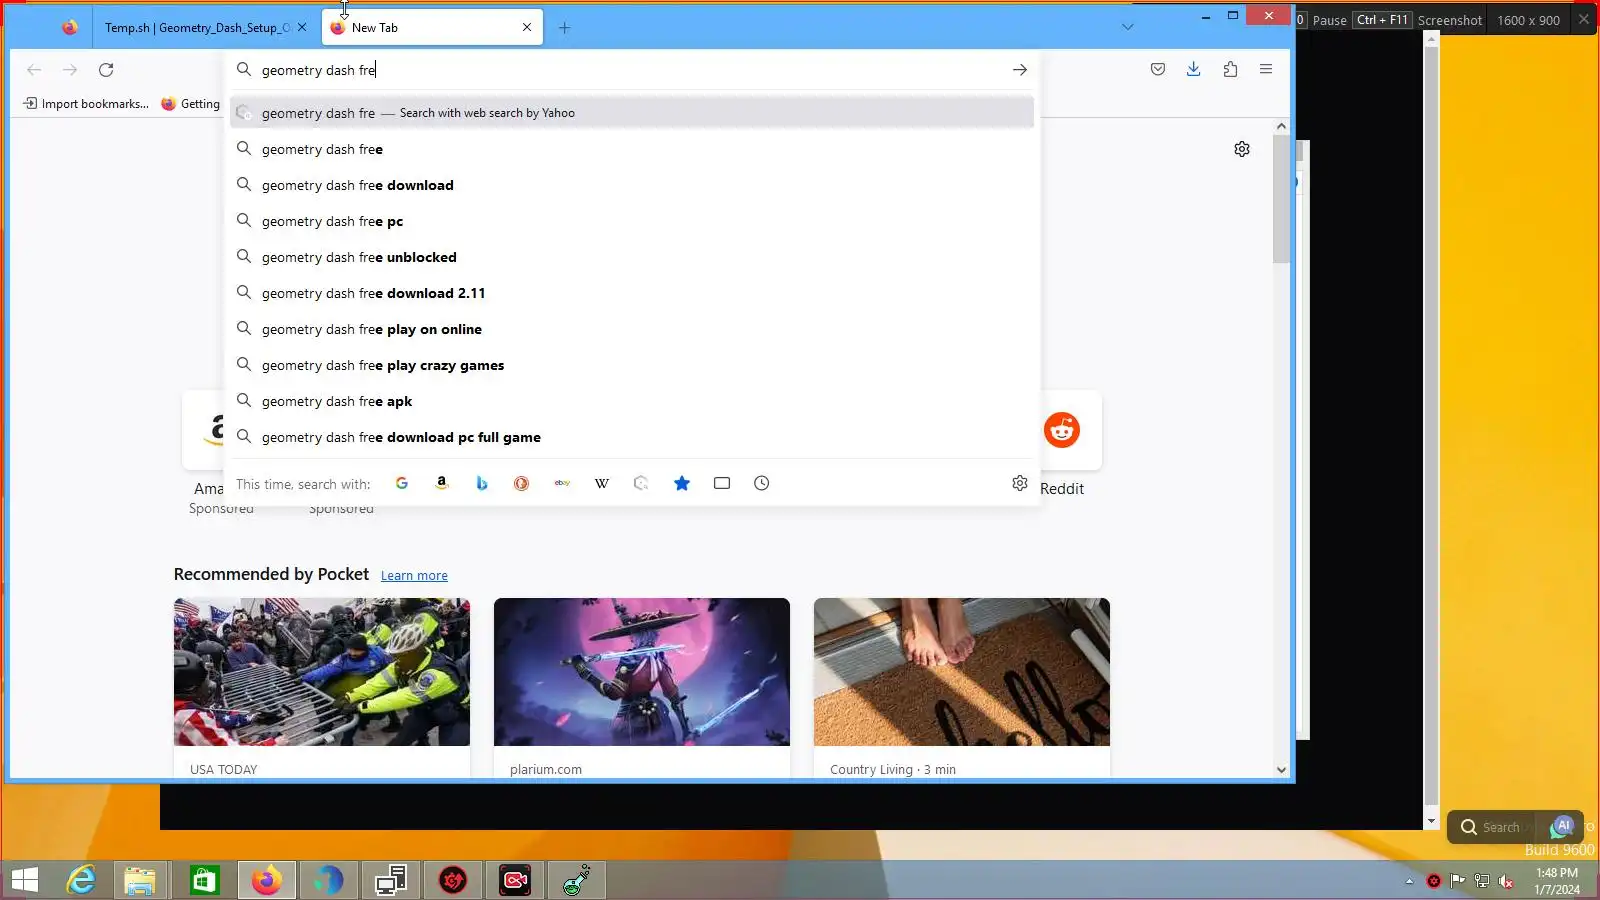1600x900 pixels.
Task: Open the Getting Started bookmark
Action: [191, 104]
